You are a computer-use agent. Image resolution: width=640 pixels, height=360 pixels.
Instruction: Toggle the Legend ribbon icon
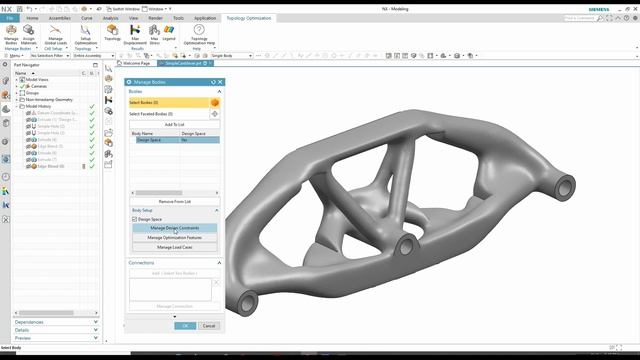(169, 33)
